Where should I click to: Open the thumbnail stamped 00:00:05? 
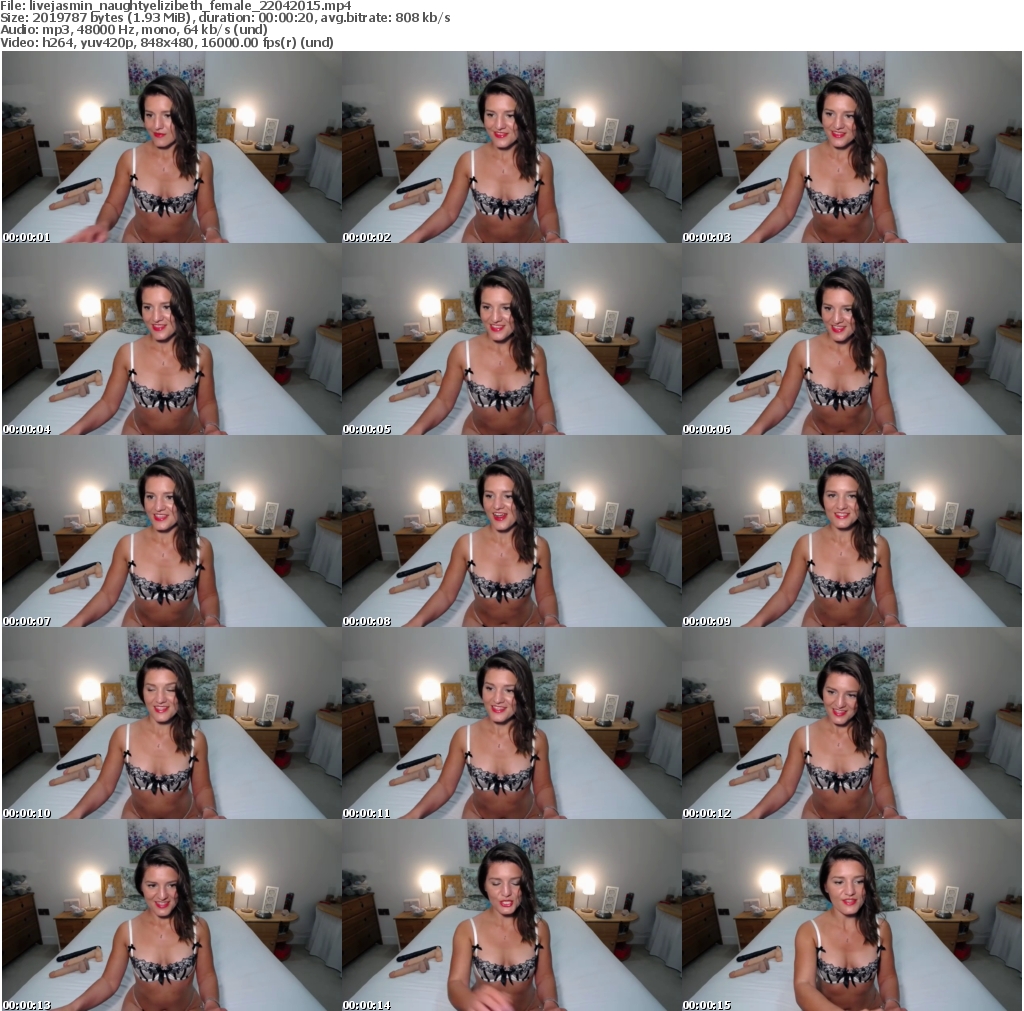point(511,340)
